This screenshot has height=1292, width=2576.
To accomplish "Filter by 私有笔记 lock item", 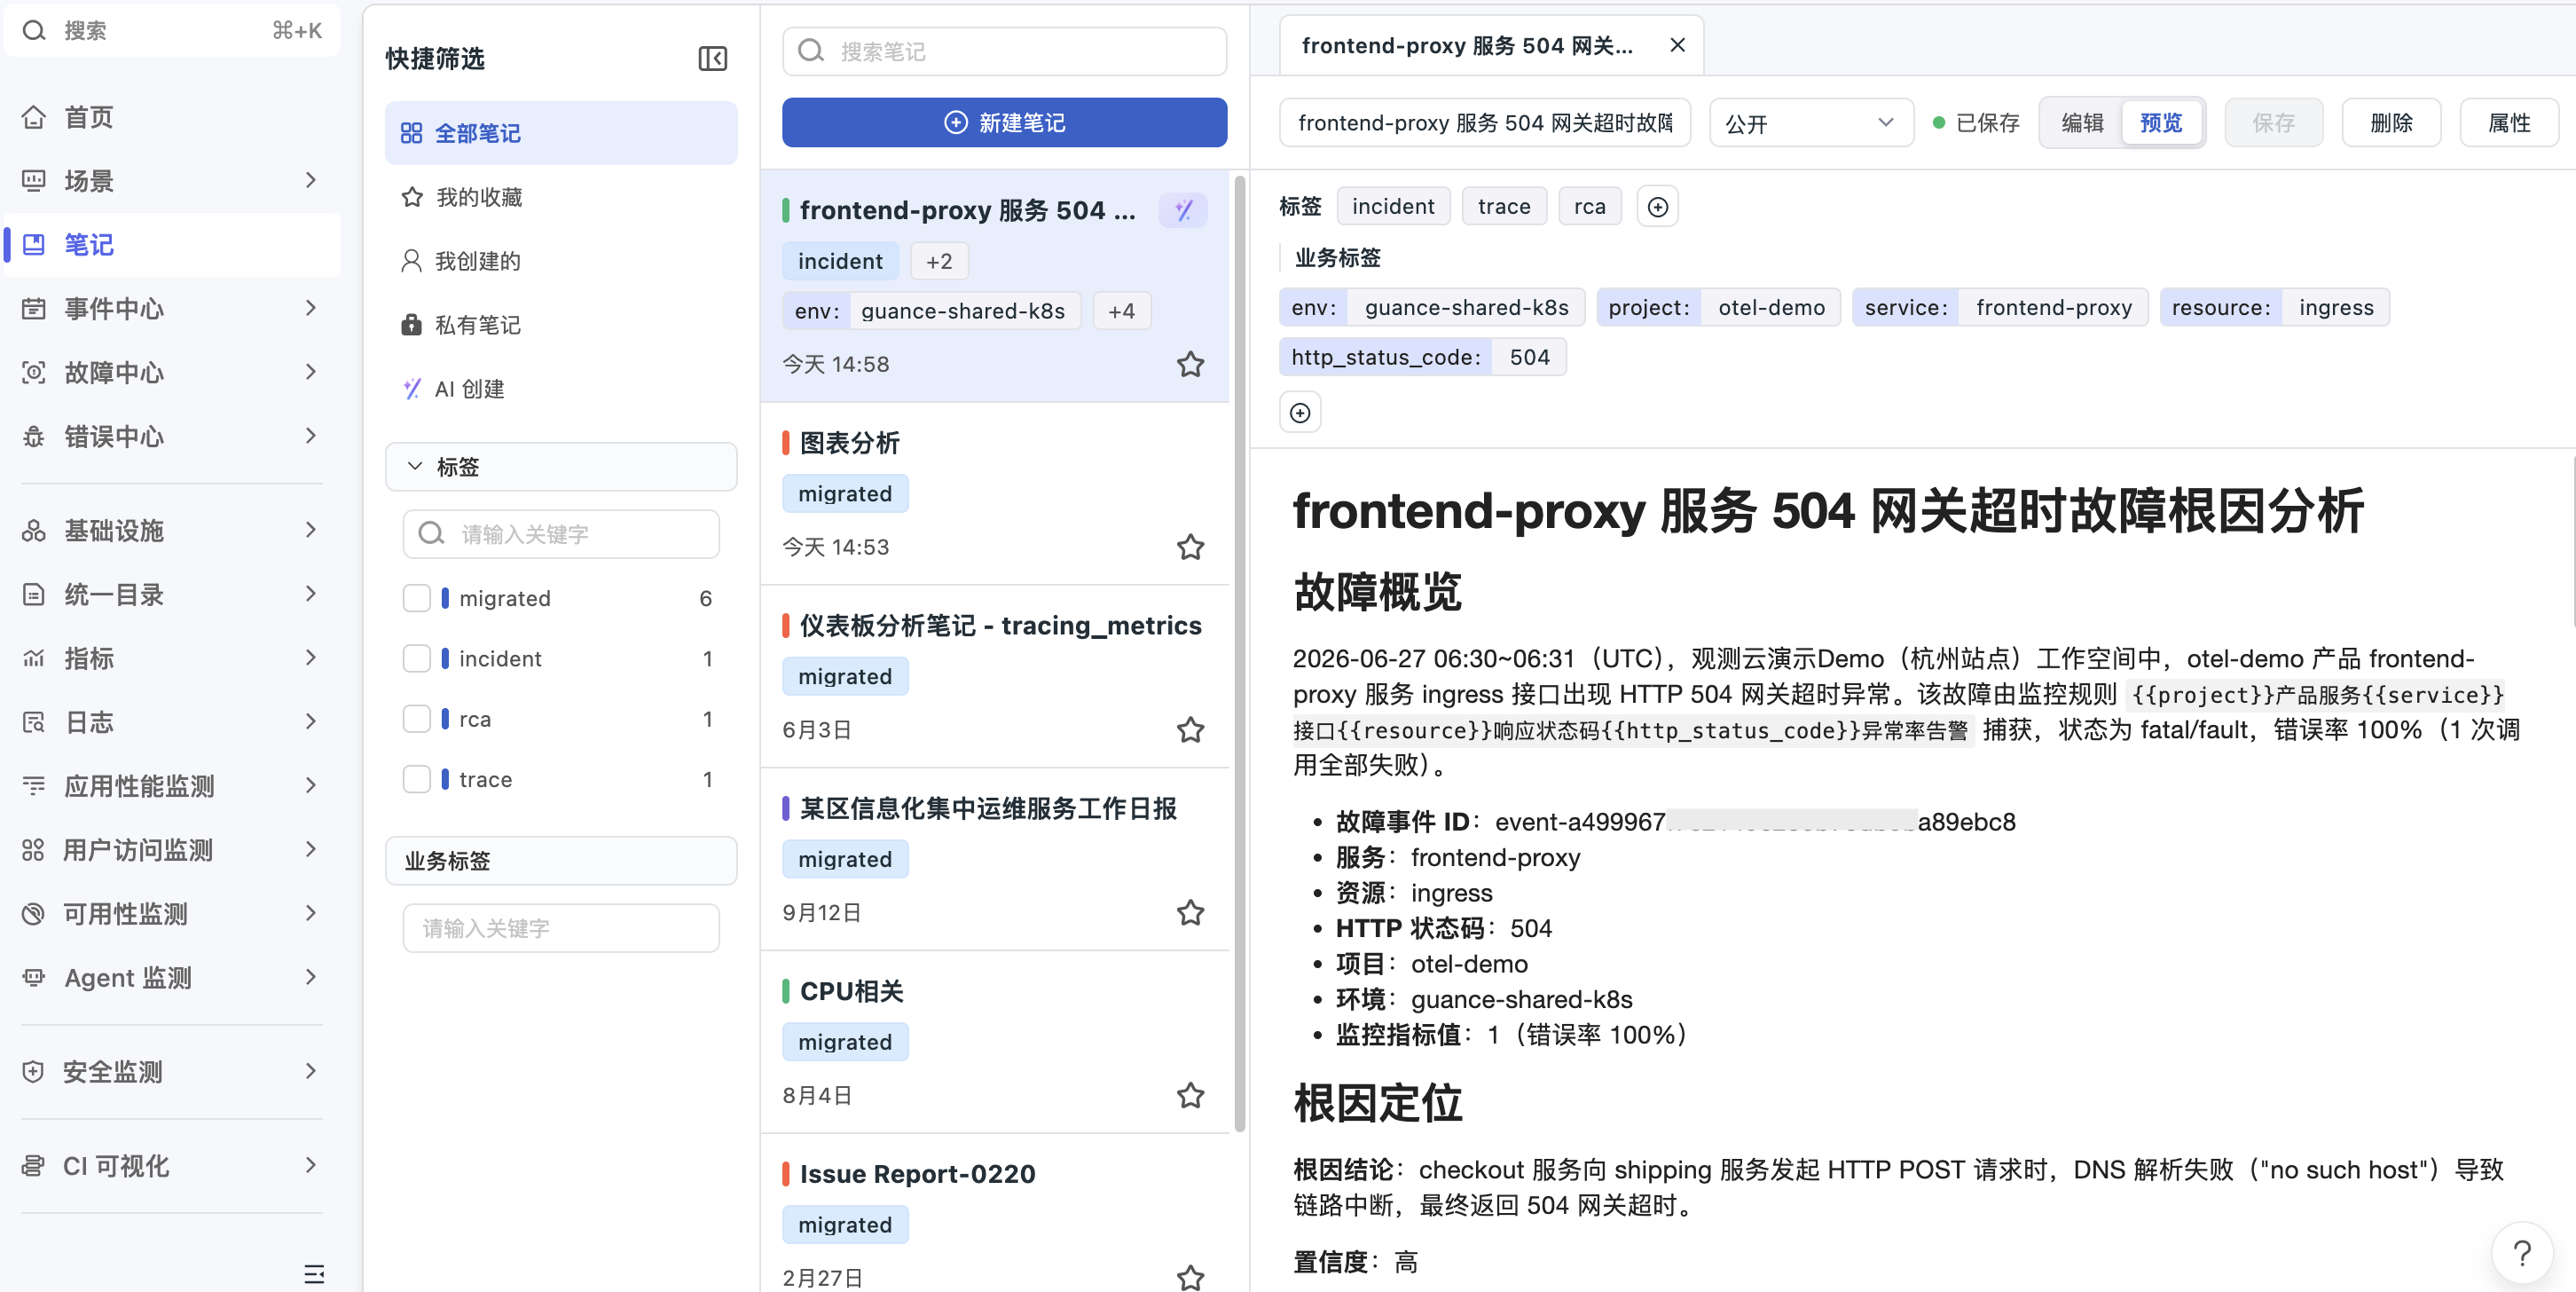I will pyautogui.click(x=561, y=325).
